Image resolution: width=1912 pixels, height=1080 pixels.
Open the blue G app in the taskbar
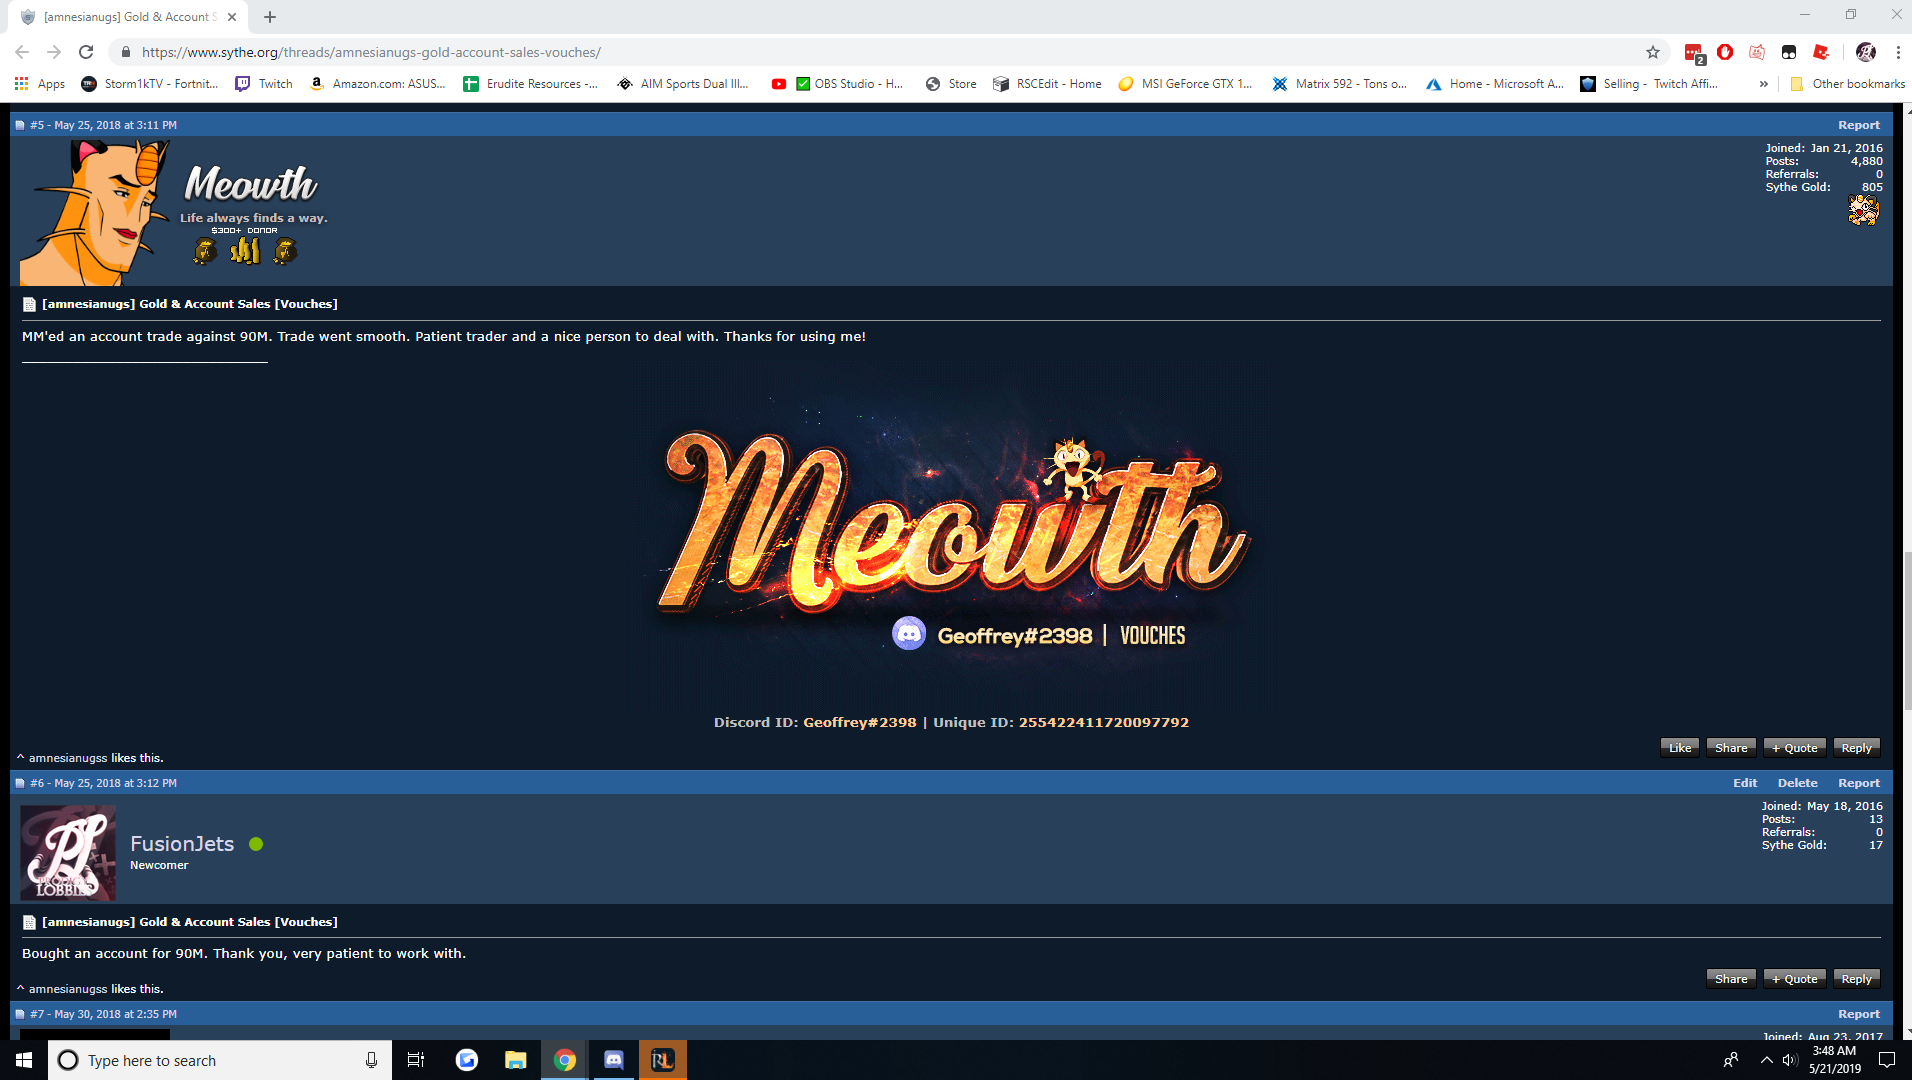tap(467, 1060)
